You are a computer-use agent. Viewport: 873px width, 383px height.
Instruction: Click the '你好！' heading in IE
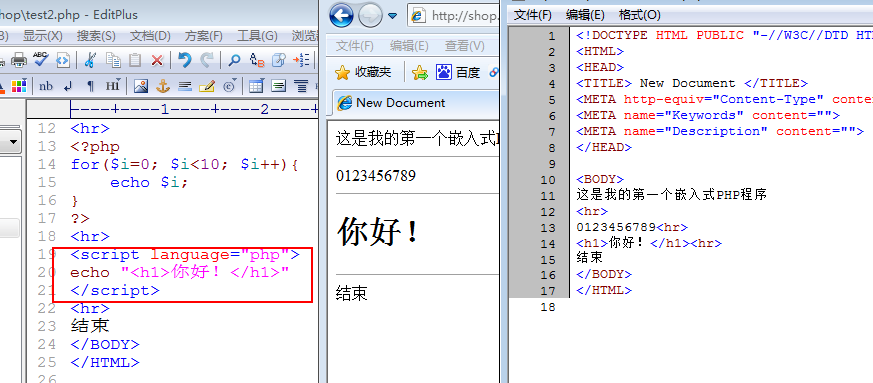click(378, 232)
